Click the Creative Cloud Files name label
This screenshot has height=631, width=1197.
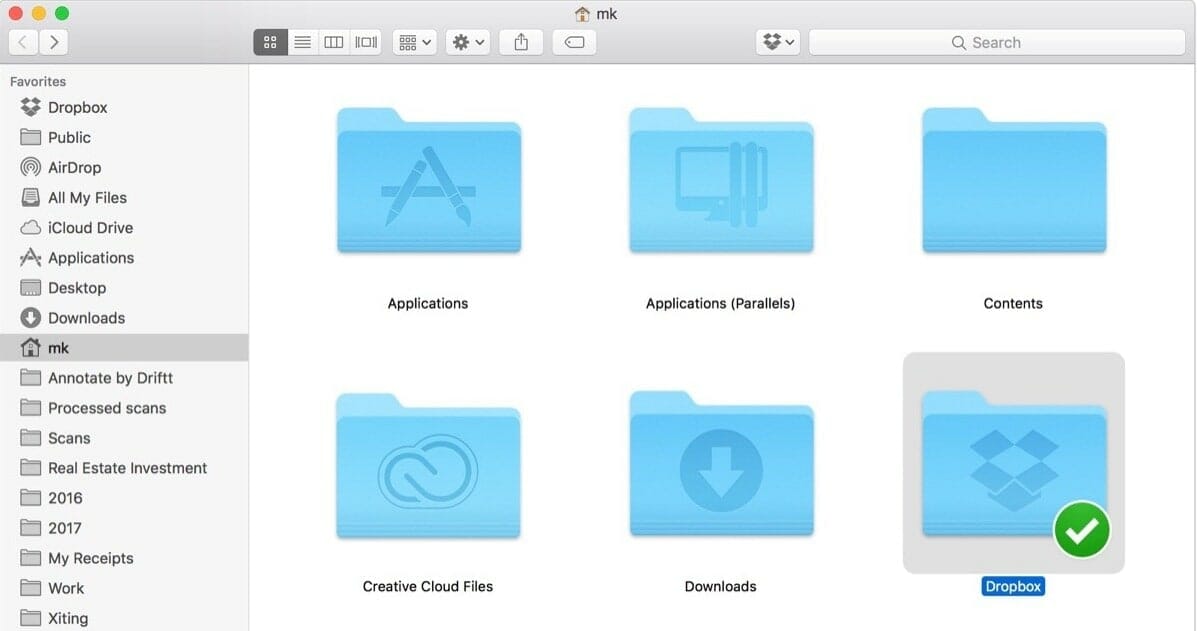point(428,586)
